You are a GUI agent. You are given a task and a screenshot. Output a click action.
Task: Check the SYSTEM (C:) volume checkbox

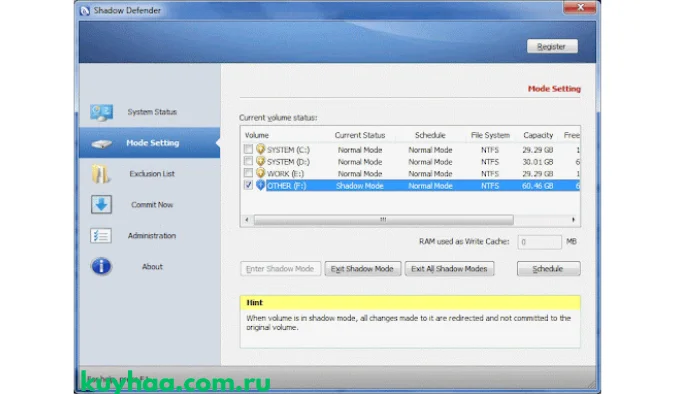(x=248, y=149)
